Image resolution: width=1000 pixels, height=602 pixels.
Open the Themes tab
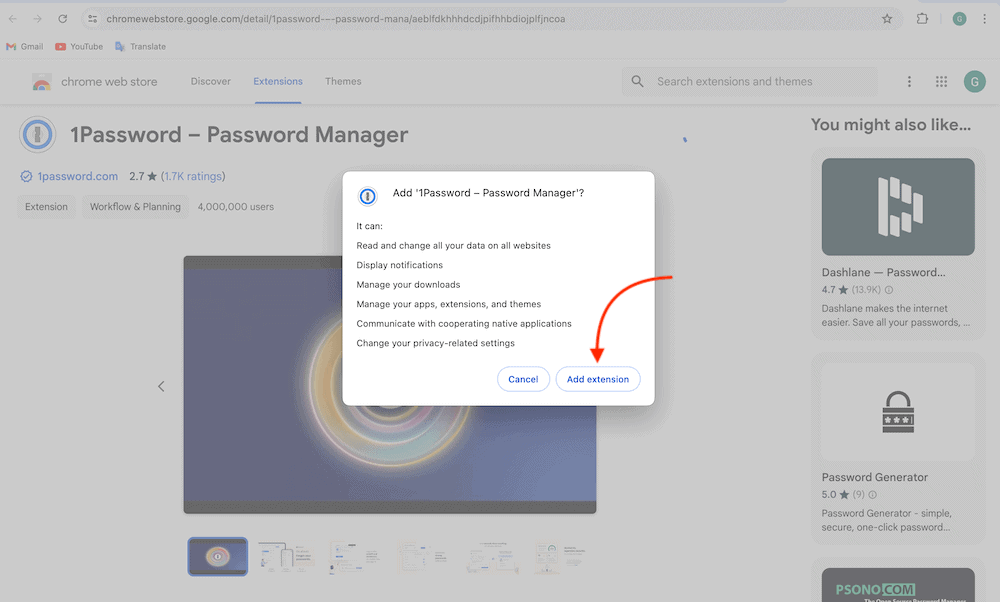click(x=343, y=82)
